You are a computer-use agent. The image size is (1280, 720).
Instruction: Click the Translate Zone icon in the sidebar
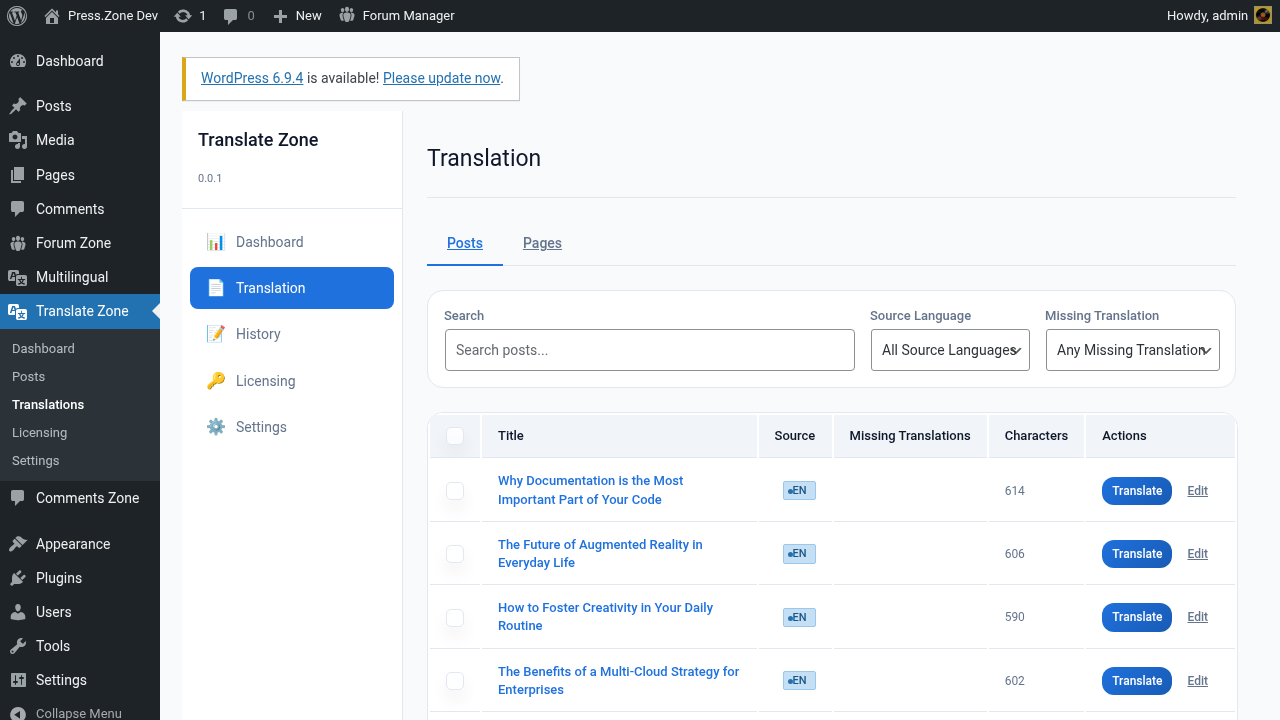[x=18, y=311]
